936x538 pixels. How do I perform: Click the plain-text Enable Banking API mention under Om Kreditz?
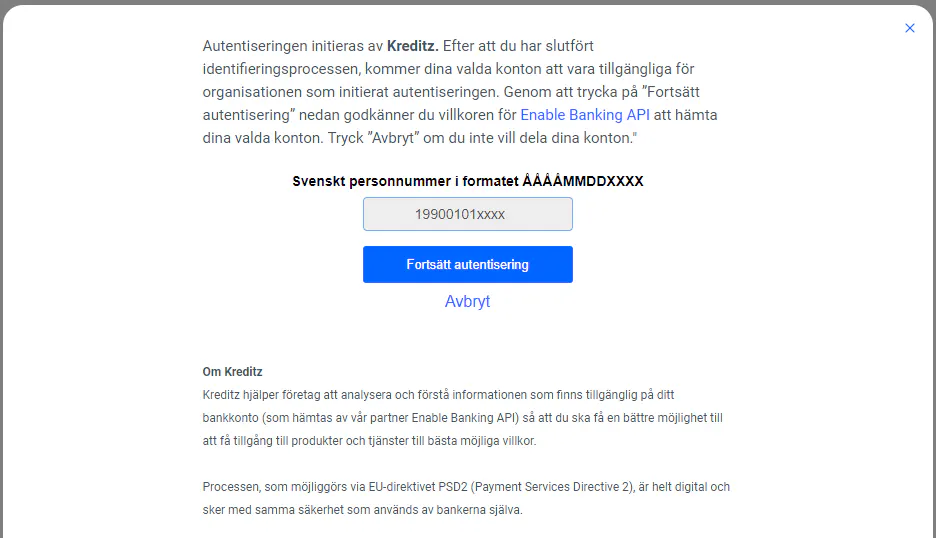[x=463, y=418]
